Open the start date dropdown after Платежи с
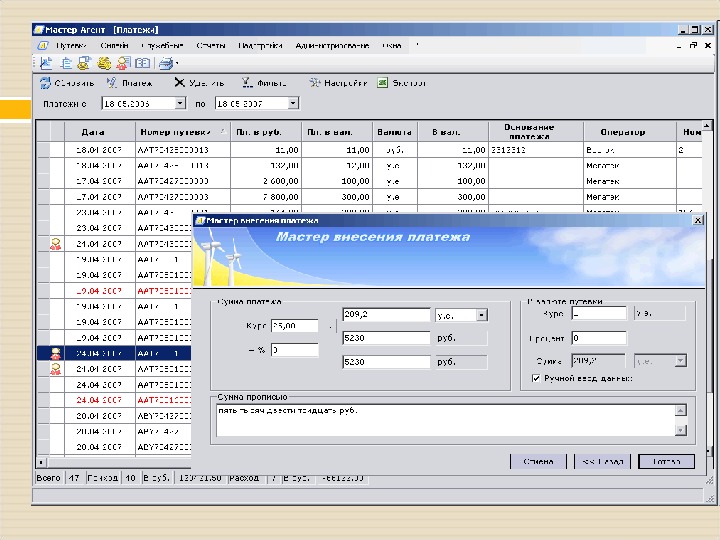 [x=180, y=103]
